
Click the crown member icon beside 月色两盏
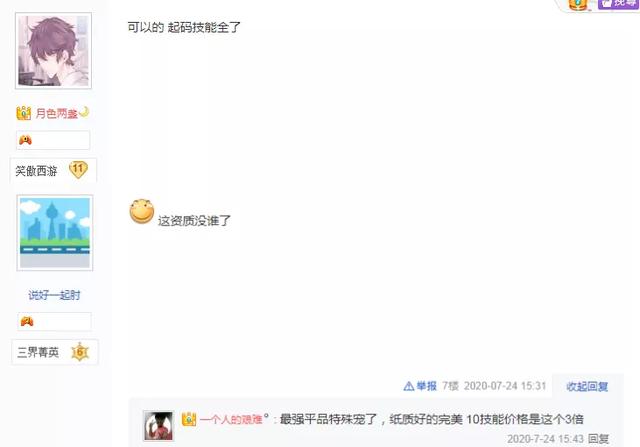pyautogui.click(x=24, y=113)
